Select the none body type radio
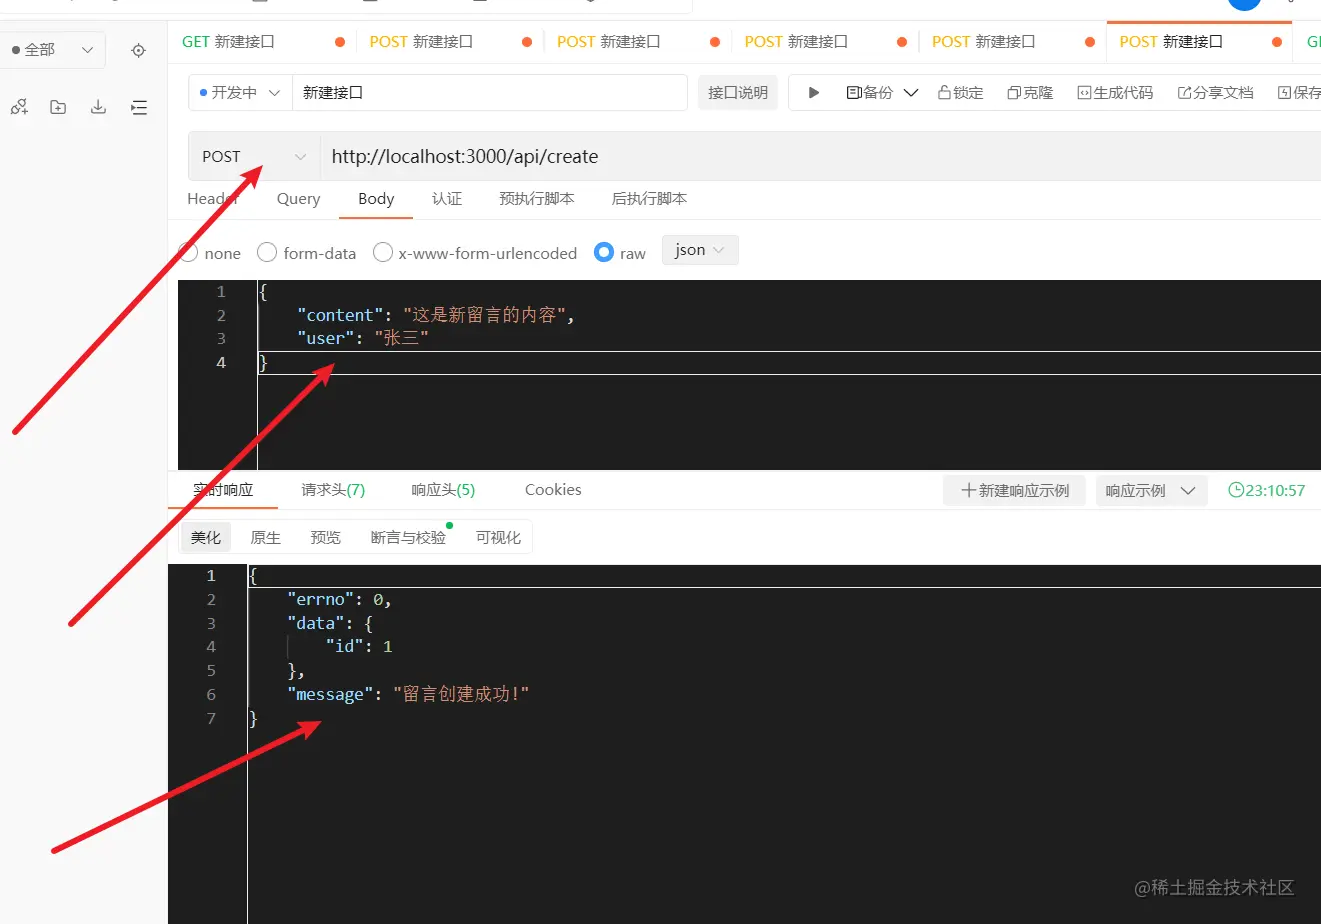The image size is (1321, 924). coord(188,252)
